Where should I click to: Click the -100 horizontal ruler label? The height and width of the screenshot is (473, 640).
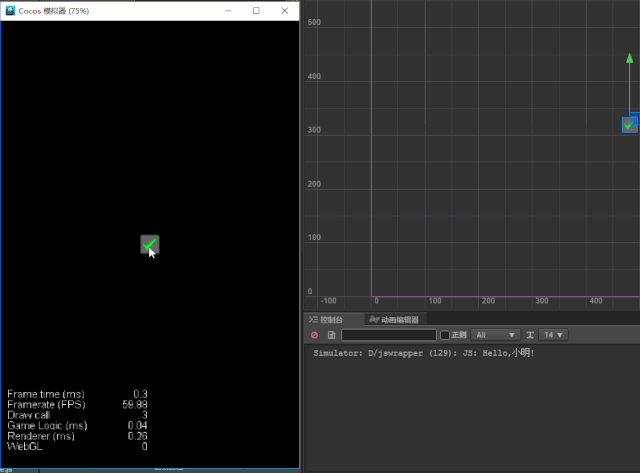[x=329, y=301]
